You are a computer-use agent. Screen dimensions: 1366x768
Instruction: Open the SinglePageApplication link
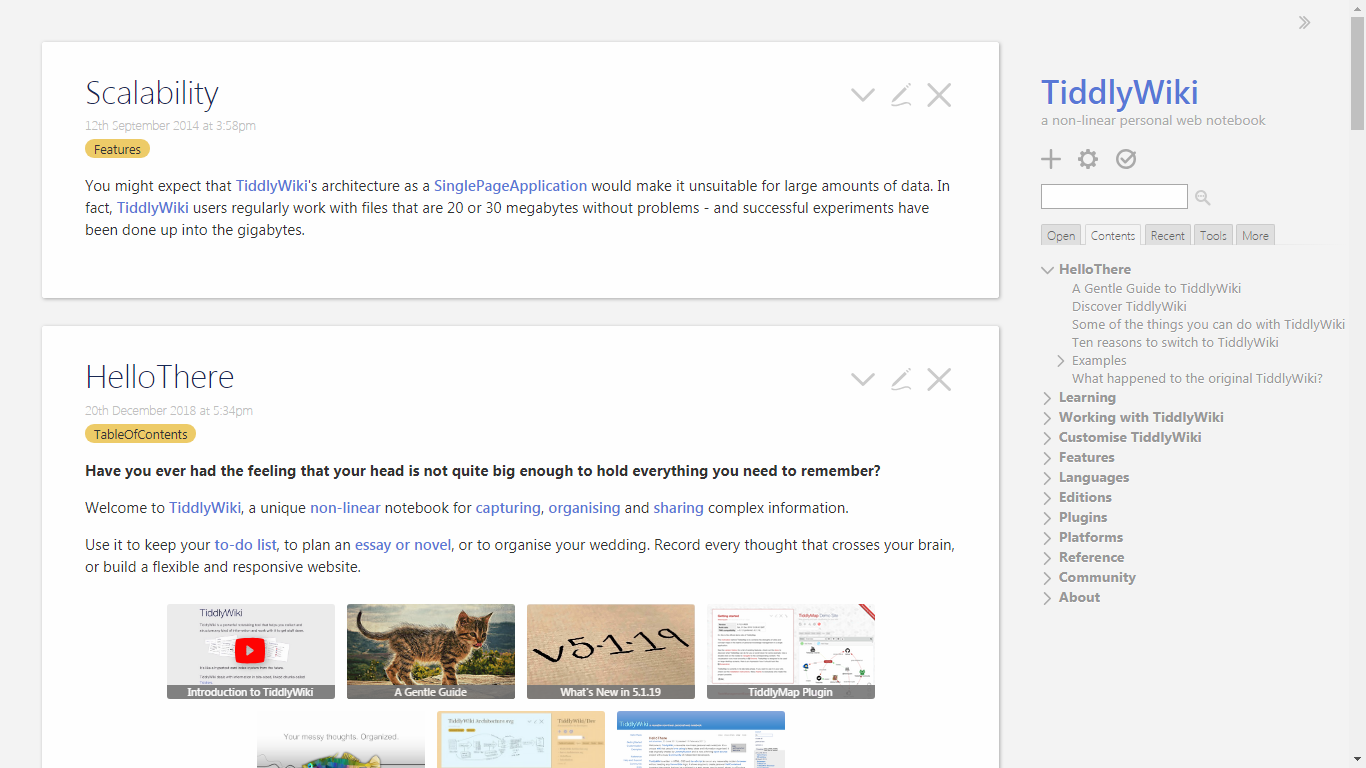click(510, 185)
